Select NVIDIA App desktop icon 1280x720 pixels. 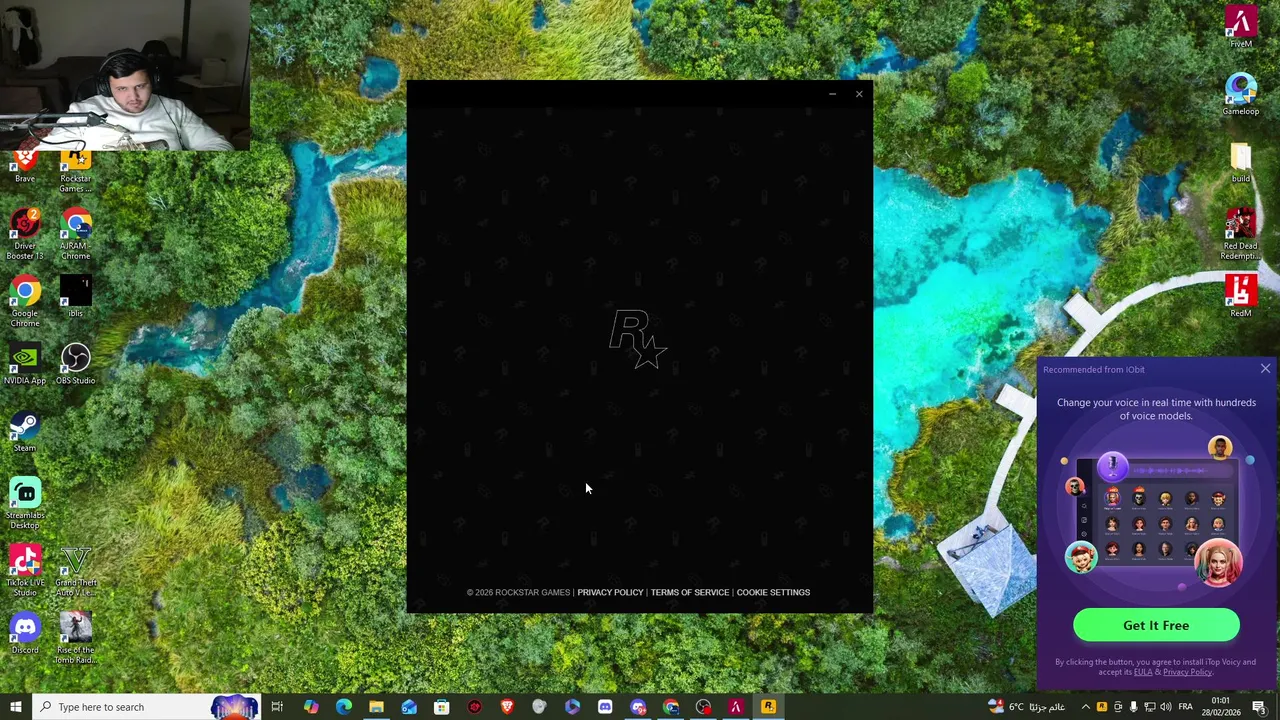[x=25, y=364]
